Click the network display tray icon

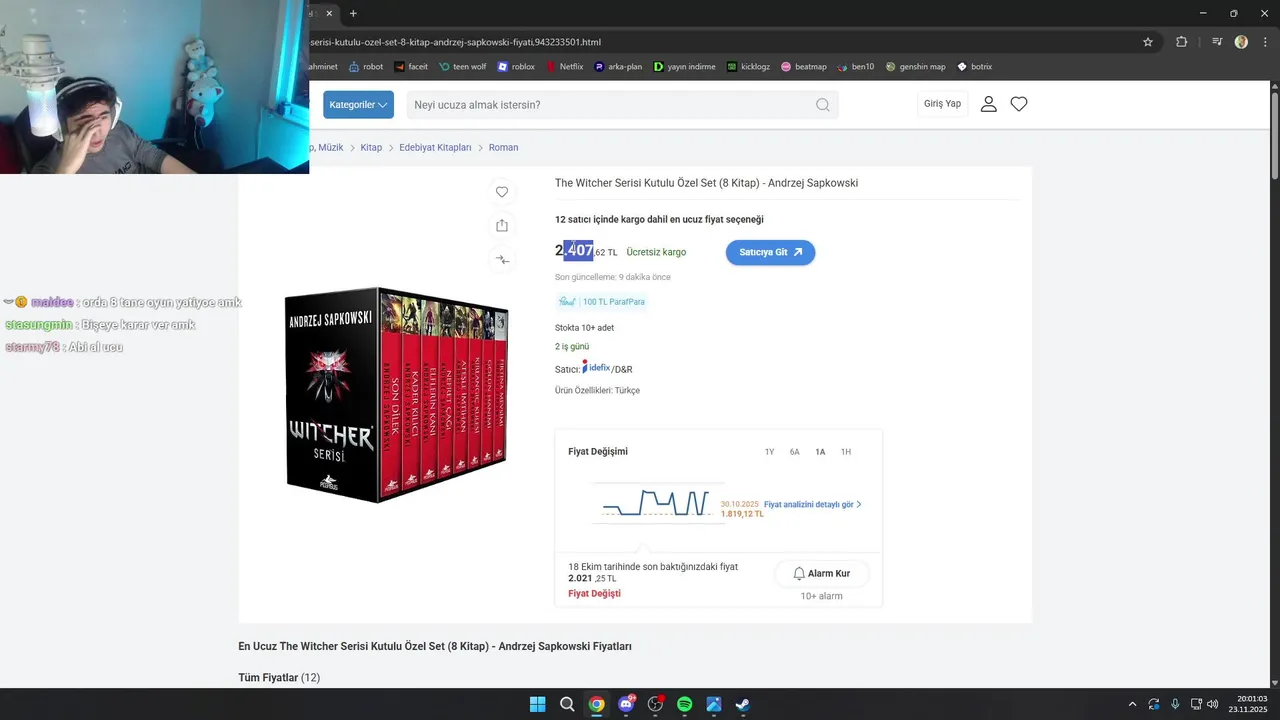point(1196,704)
